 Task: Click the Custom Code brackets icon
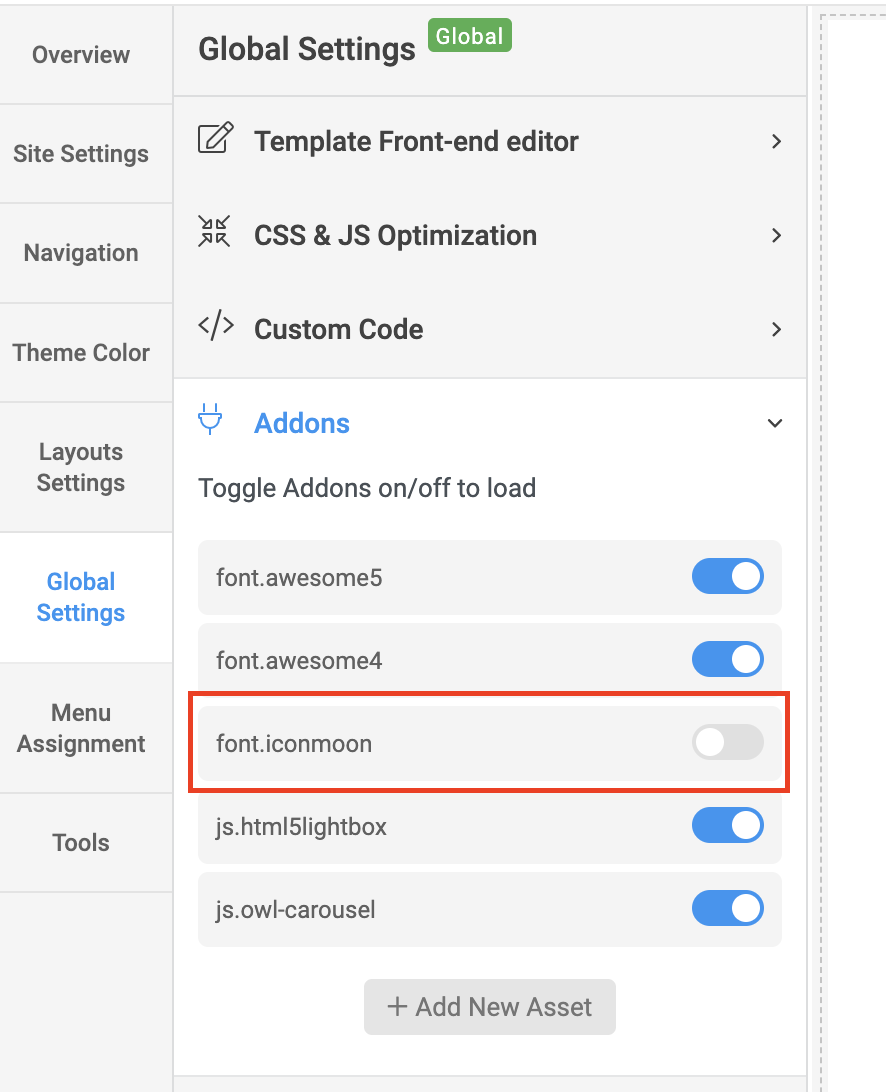click(x=215, y=327)
